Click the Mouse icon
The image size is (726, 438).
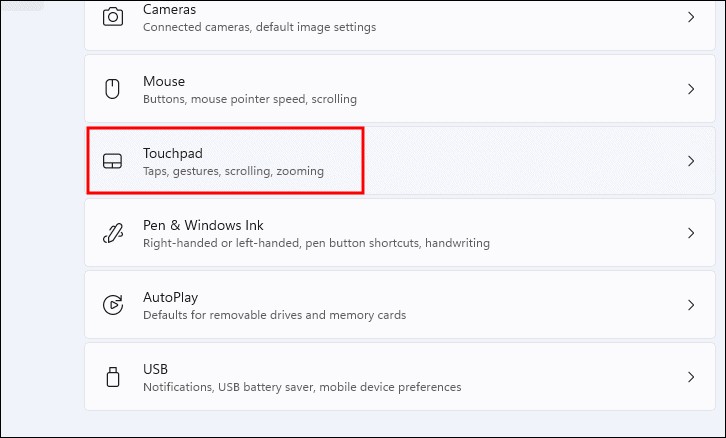113,89
